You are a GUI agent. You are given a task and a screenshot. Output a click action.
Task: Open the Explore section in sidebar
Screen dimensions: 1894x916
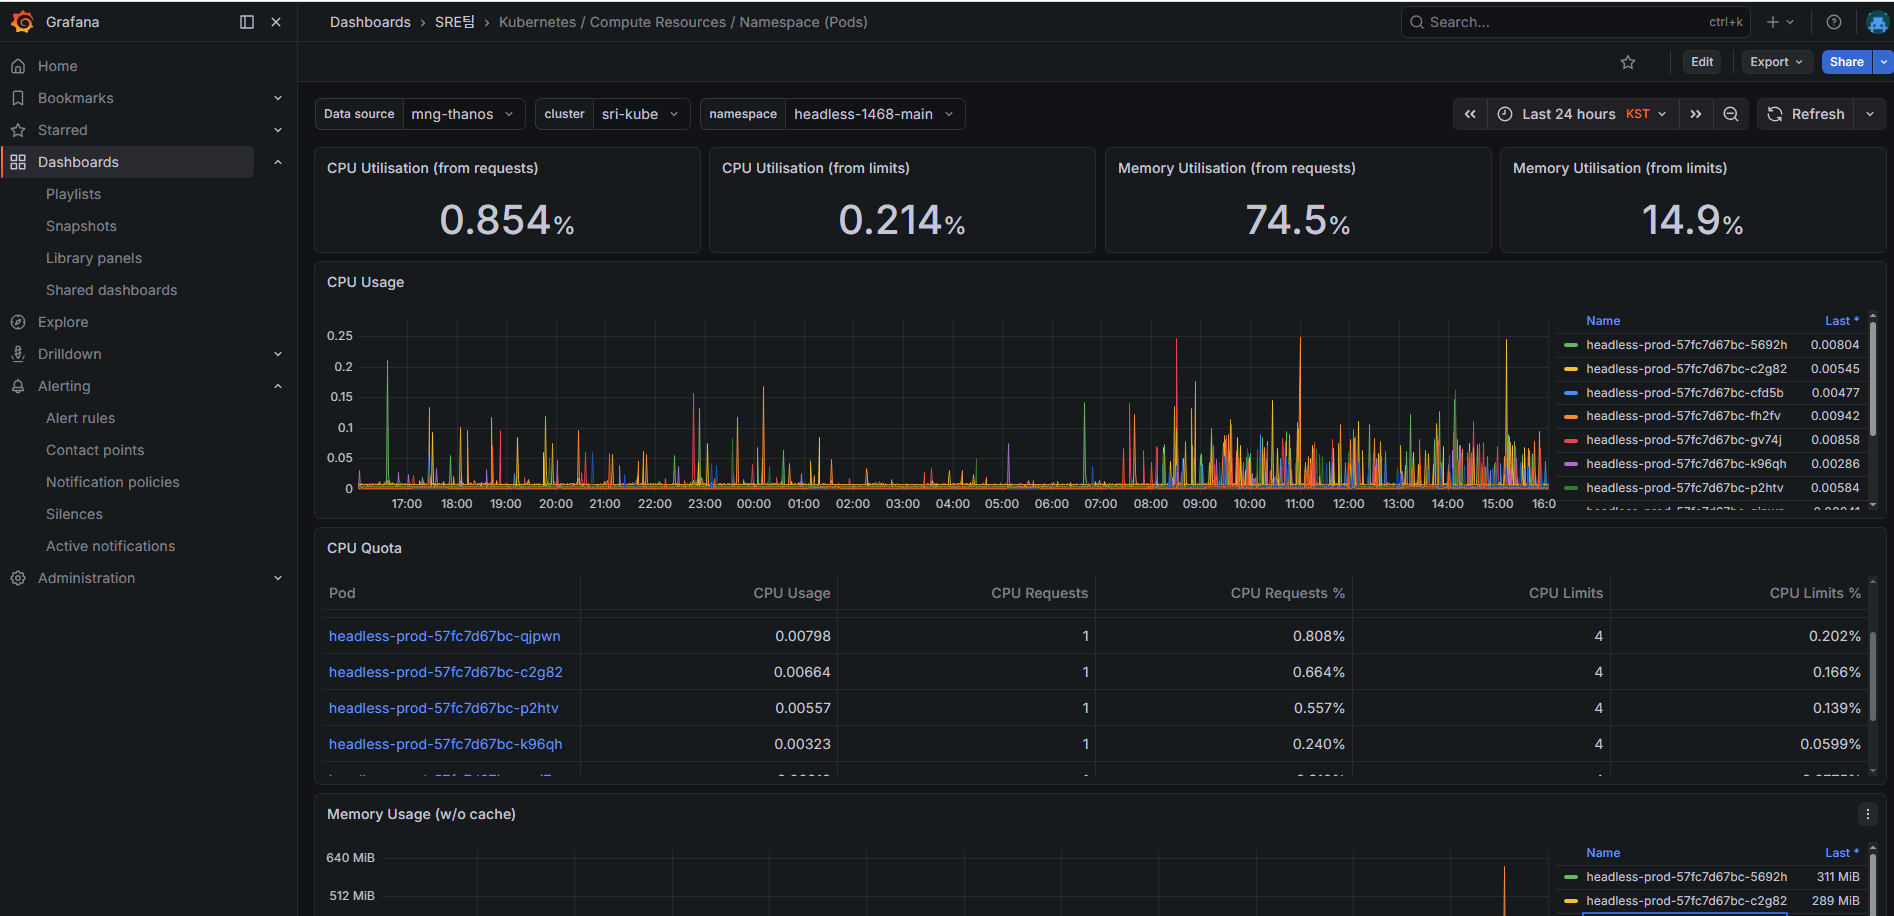point(63,321)
